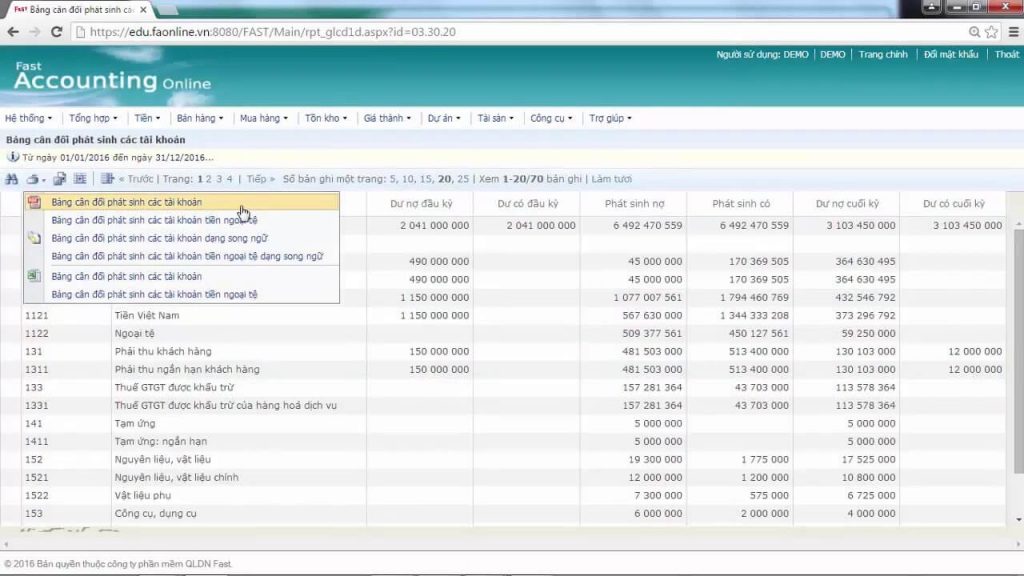1024x576 pixels.
Task: Open the Tài sản menu
Action: pos(495,118)
